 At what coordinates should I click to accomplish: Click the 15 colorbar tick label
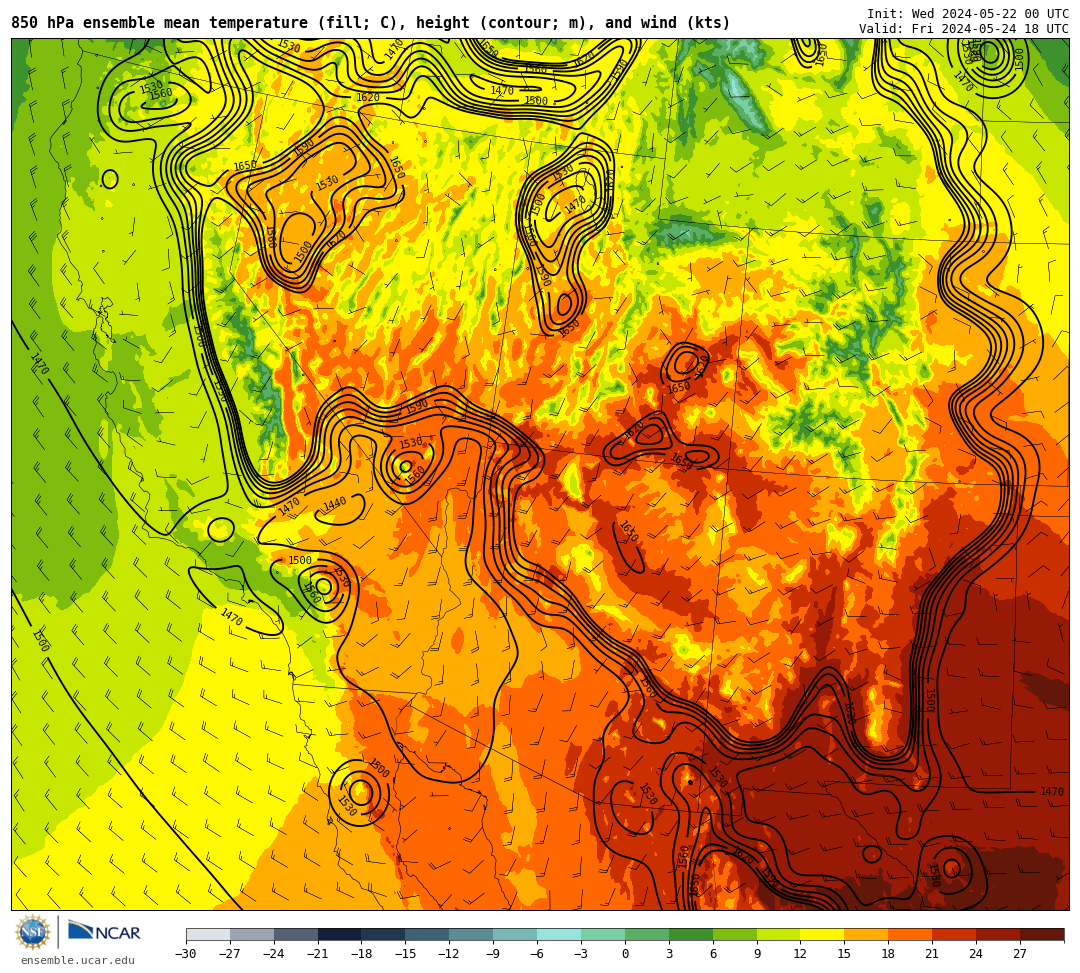click(844, 954)
